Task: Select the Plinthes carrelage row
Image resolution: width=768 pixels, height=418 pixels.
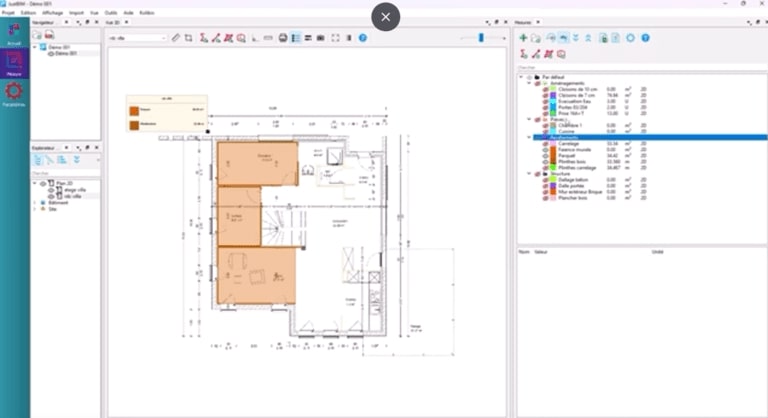Action: 577,168
